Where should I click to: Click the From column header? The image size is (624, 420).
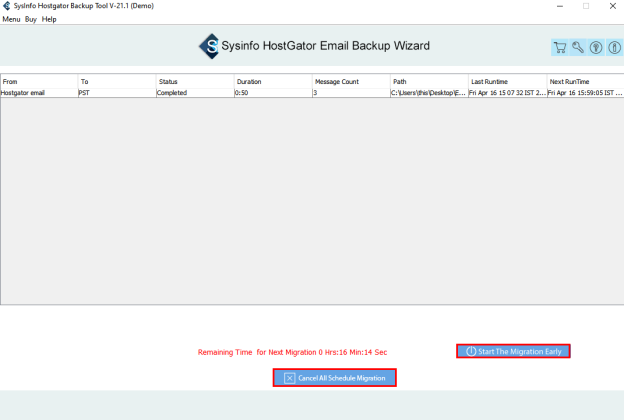pos(39,82)
